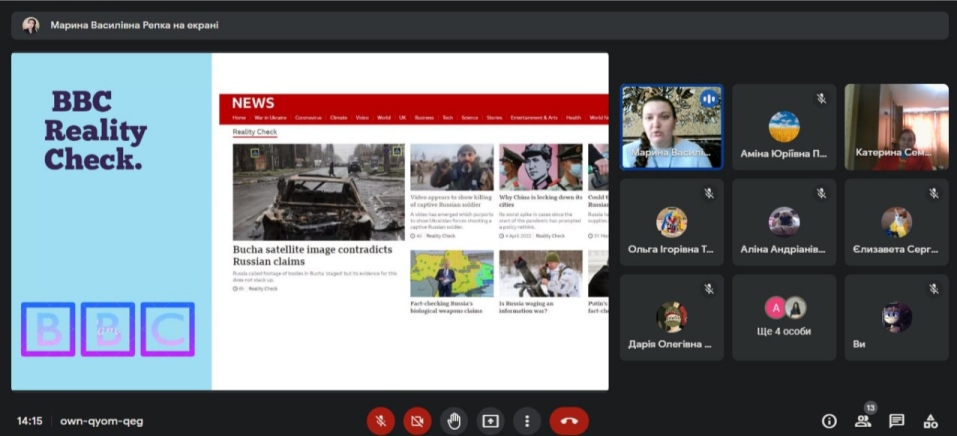The image size is (957, 436).
Task: Click the muted mic icon on Аміна's tile
Action: coord(821,98)
